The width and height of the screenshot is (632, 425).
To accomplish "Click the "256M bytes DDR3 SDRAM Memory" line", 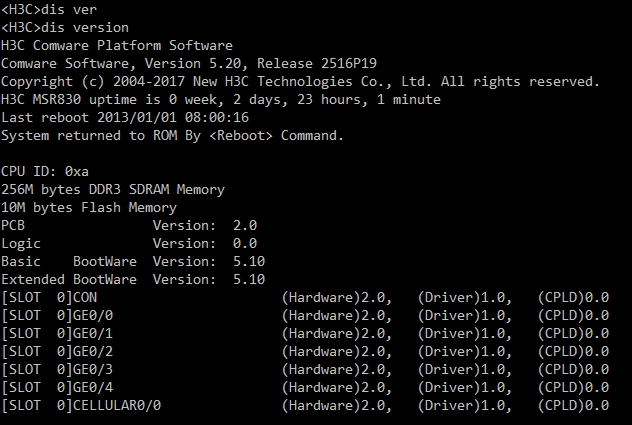I will pyautogui.click(x=112, y=189).
